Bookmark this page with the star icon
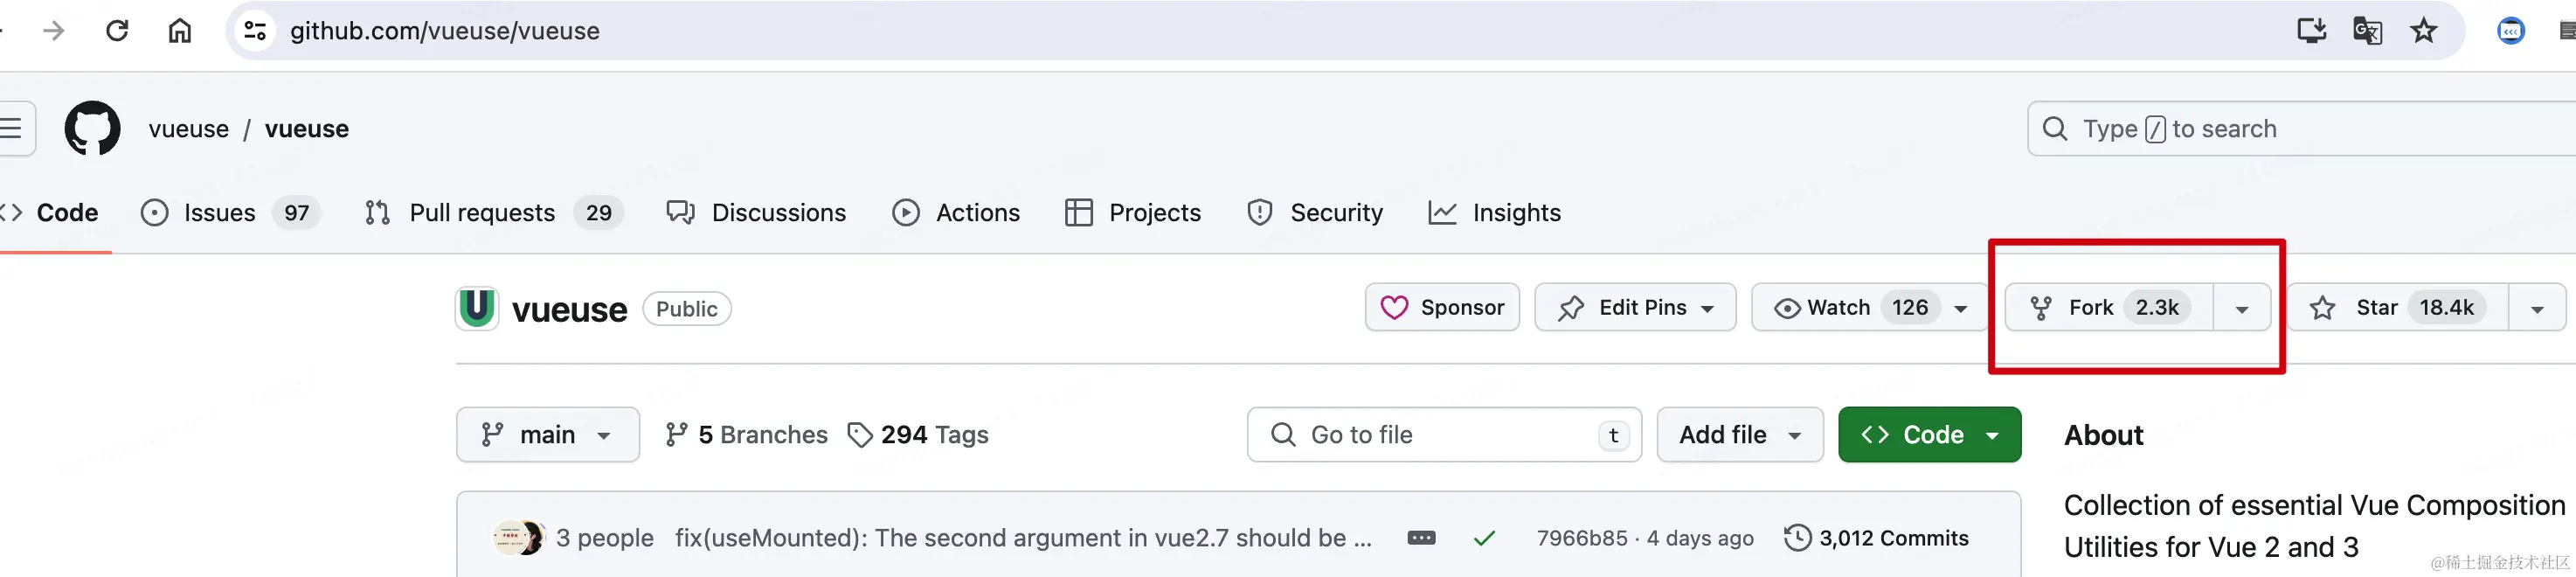This screenshot has height=577, width=2576. tap(2423, 31)
